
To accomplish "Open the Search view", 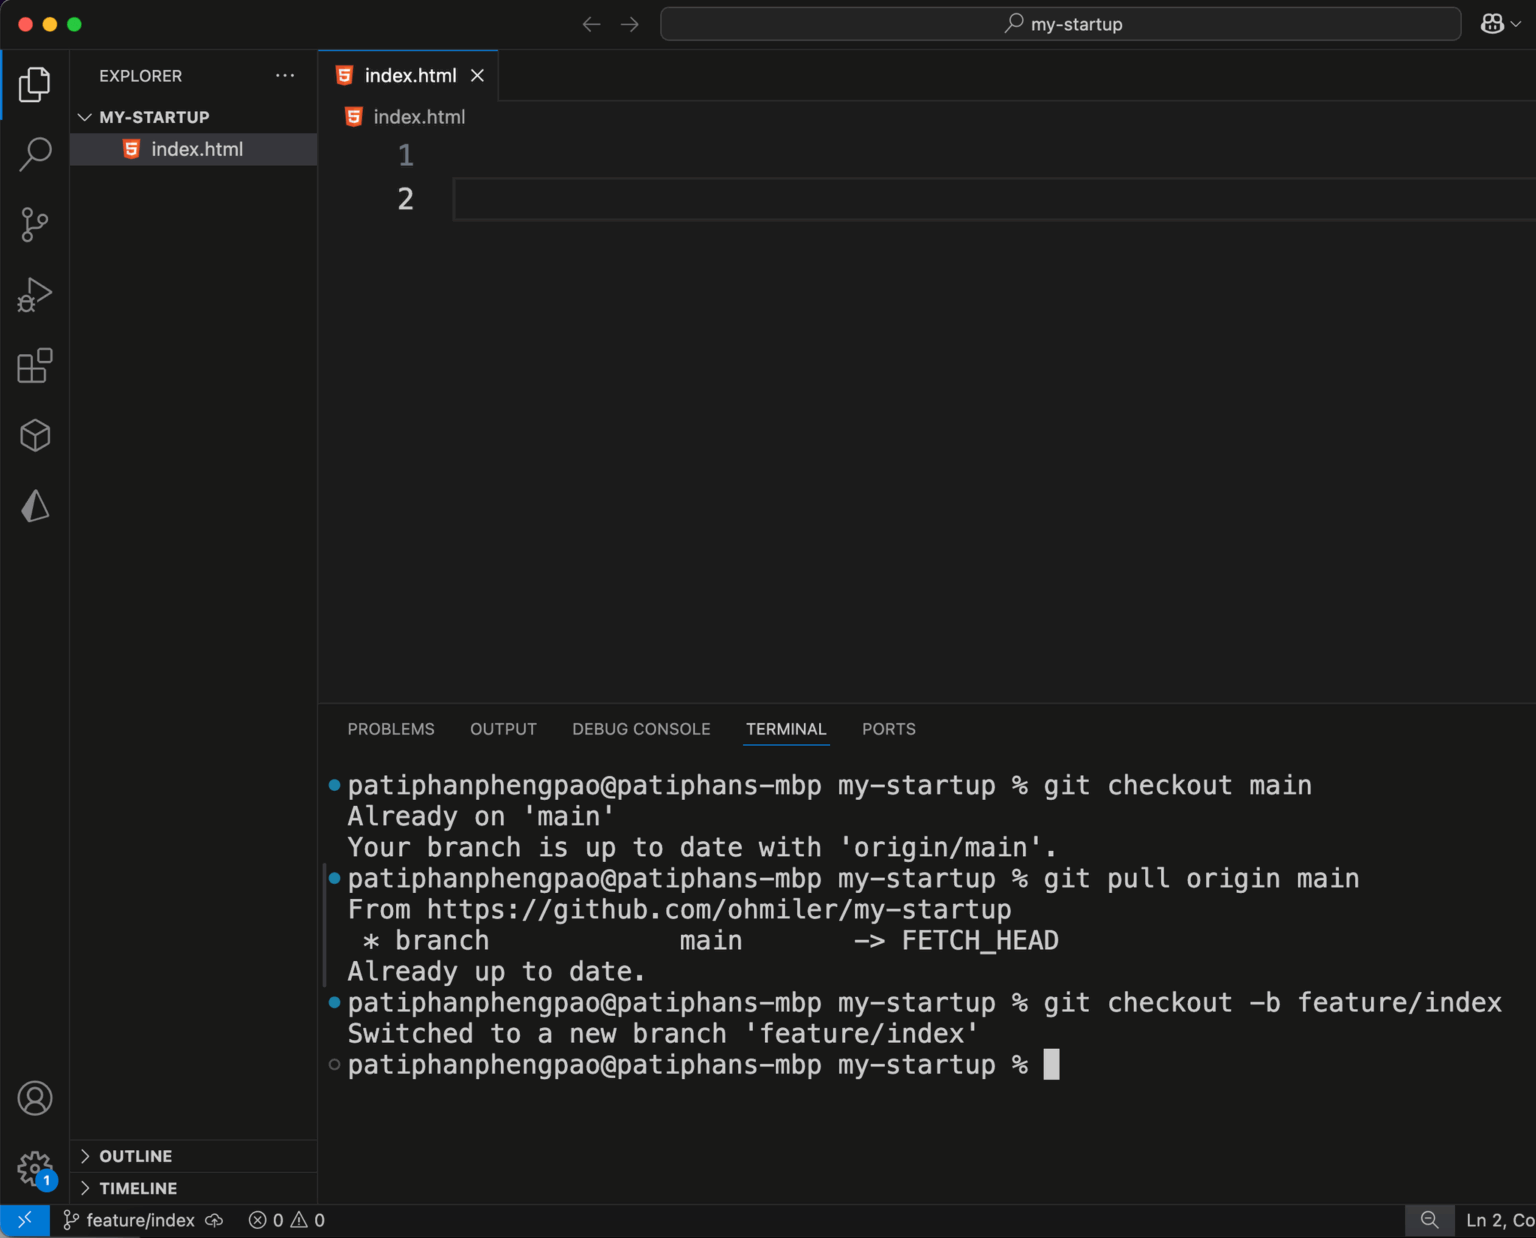I will [34, 154].
